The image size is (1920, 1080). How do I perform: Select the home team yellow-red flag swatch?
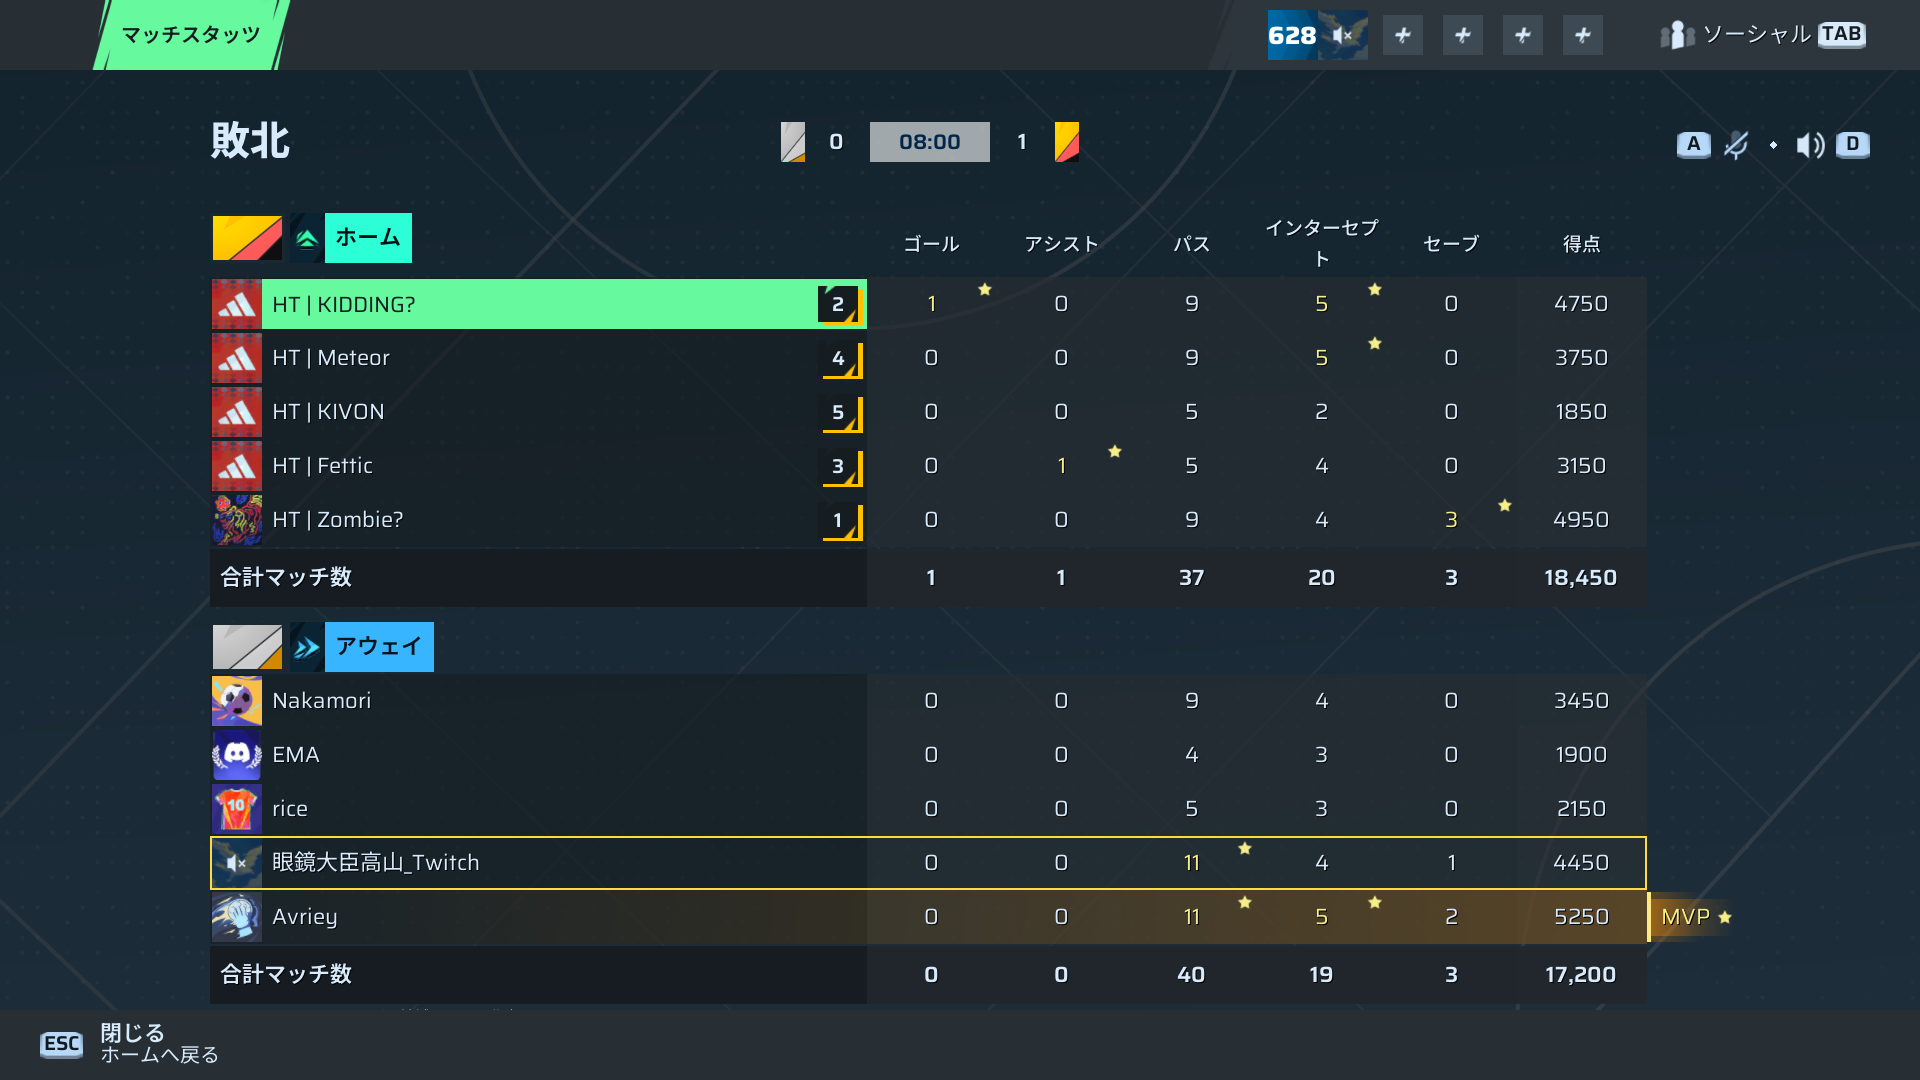click(247, 238)
